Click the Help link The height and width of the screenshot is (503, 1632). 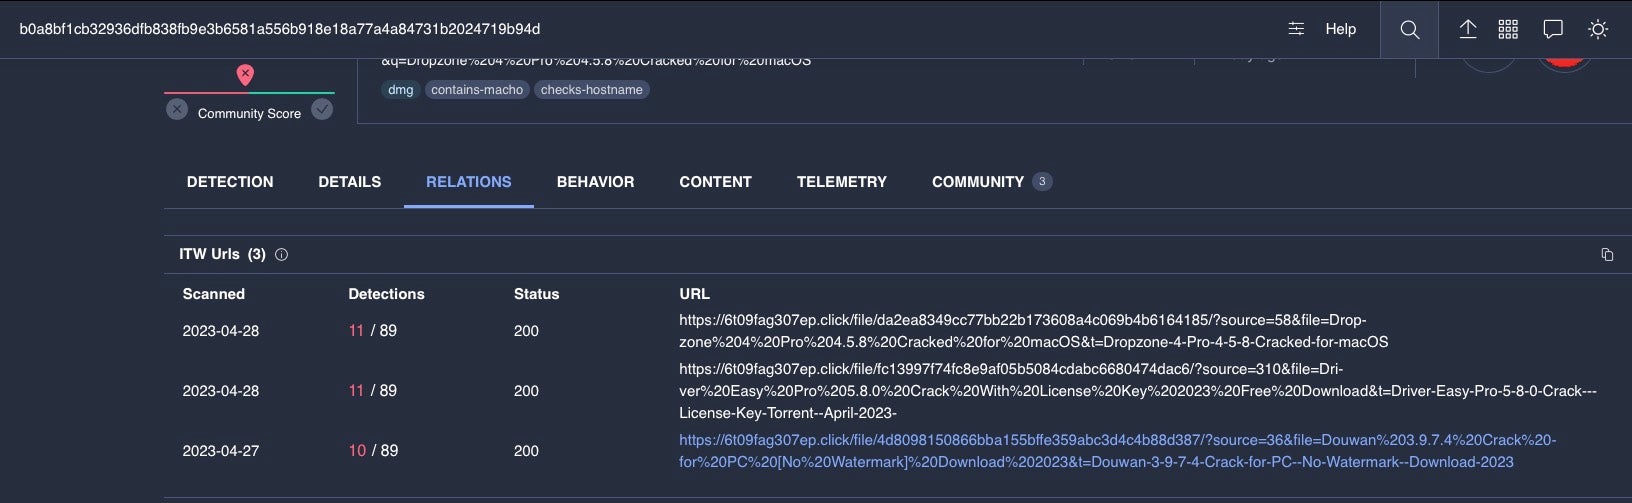pyautogui.click(x=1340, y=29)
